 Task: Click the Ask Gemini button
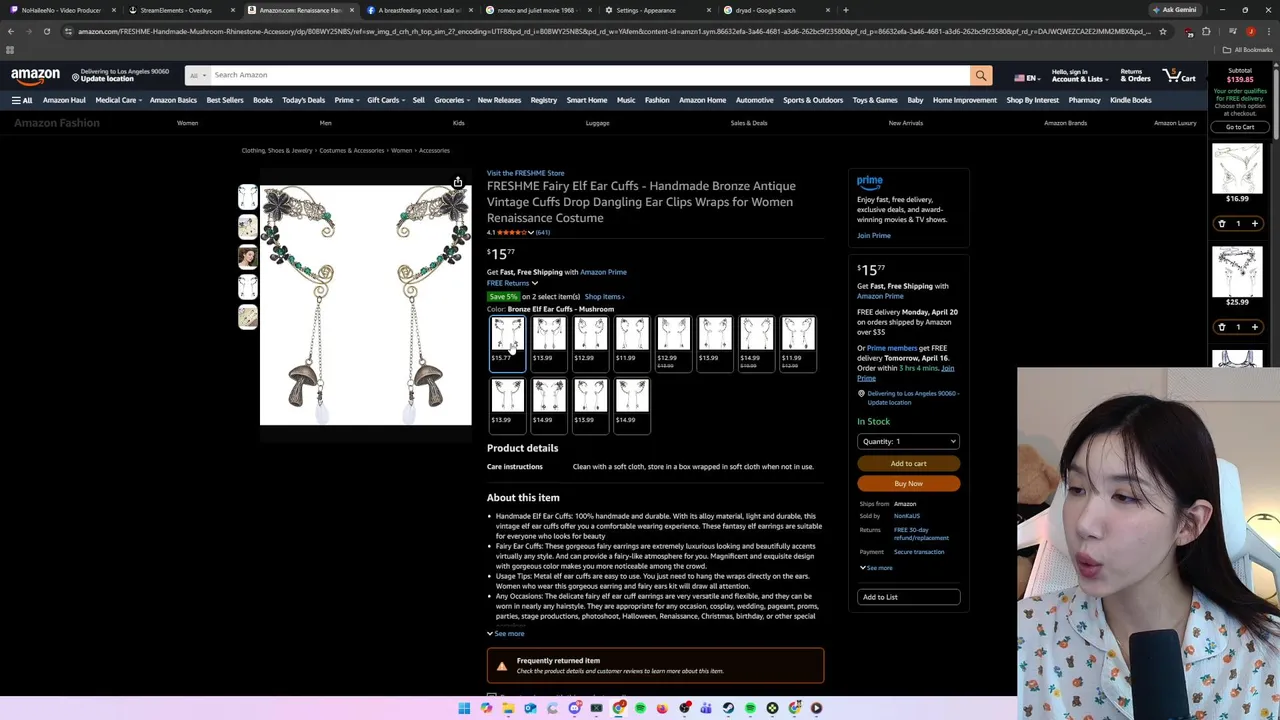pos(1174,10)
